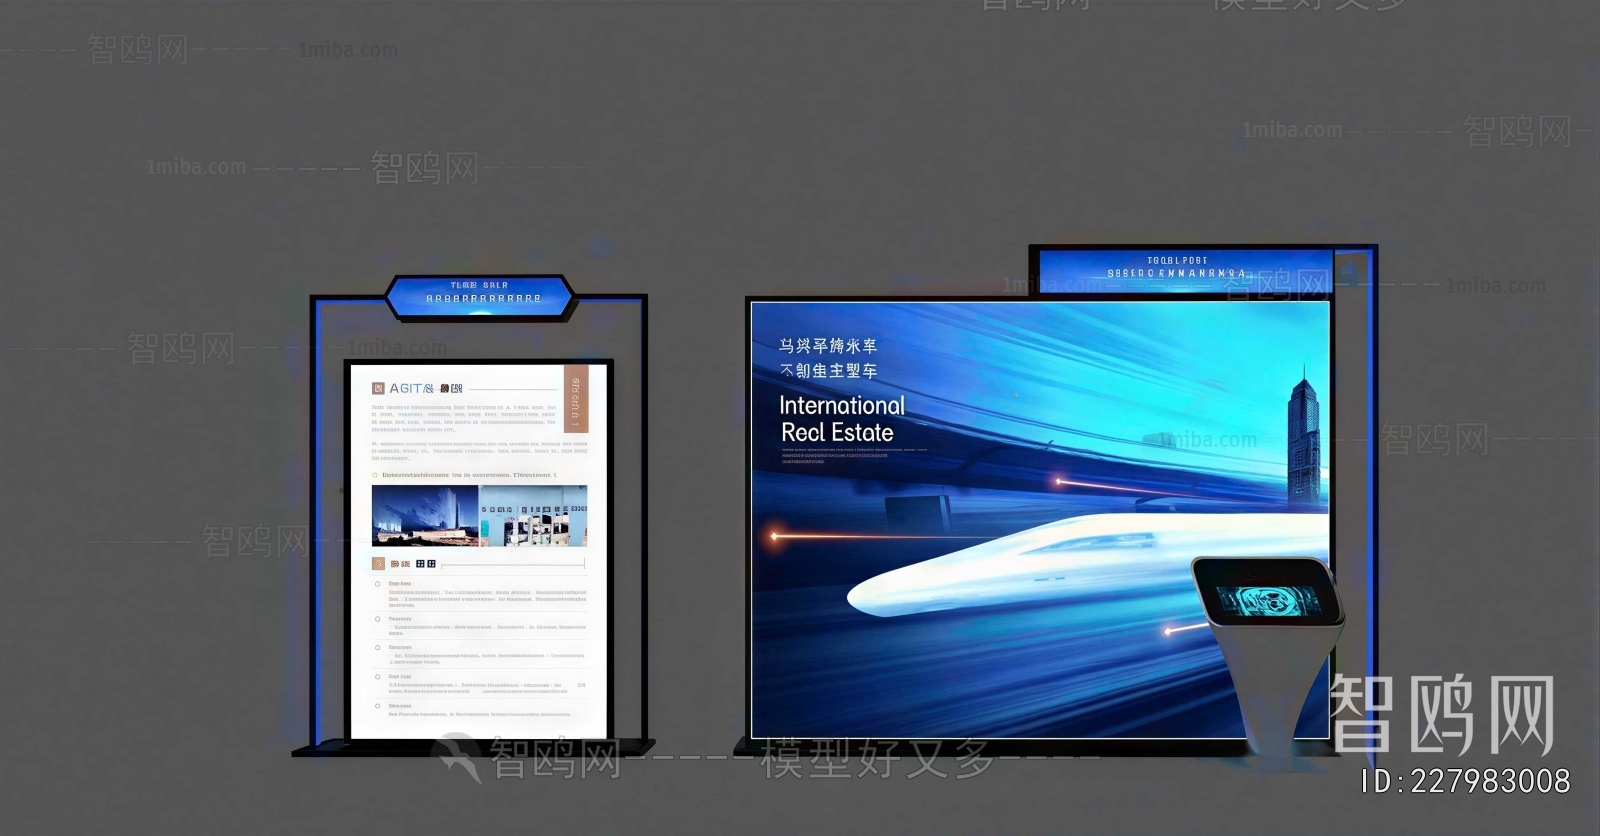Click the skyscraper on the poster
This screenshot has width=1600, height=836.
coord(1301,440)
